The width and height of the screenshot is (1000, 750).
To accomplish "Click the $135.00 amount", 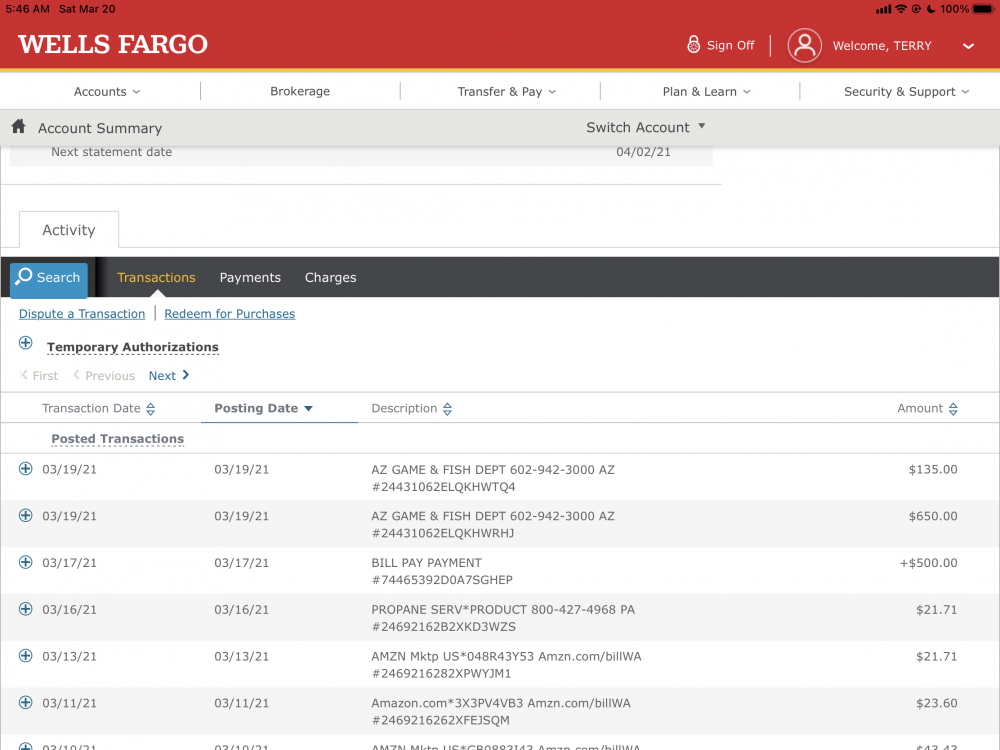I will [x=933, y=469].
